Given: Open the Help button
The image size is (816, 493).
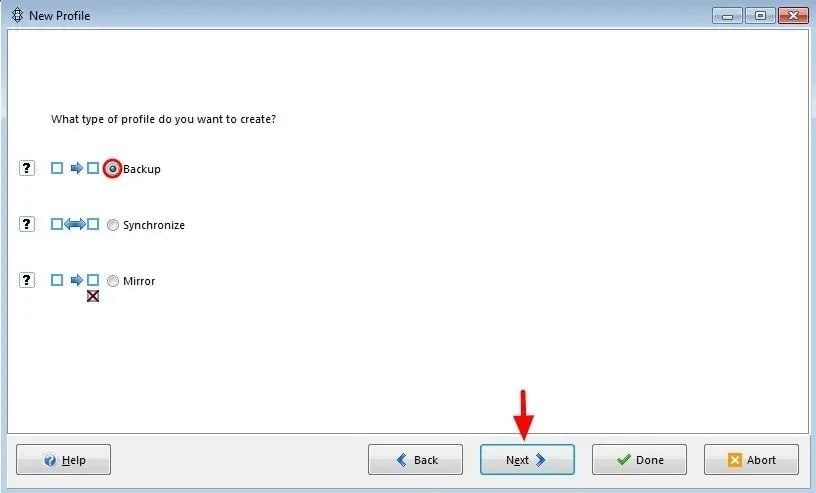Looking at the screenshot, I should point(63,460).
